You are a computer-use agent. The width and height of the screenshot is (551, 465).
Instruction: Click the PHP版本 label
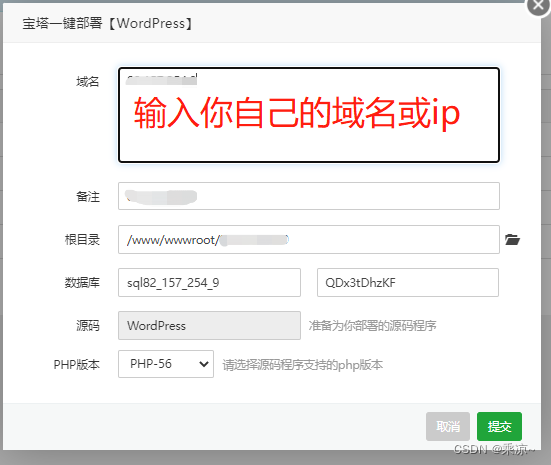[x=77, y=364]
